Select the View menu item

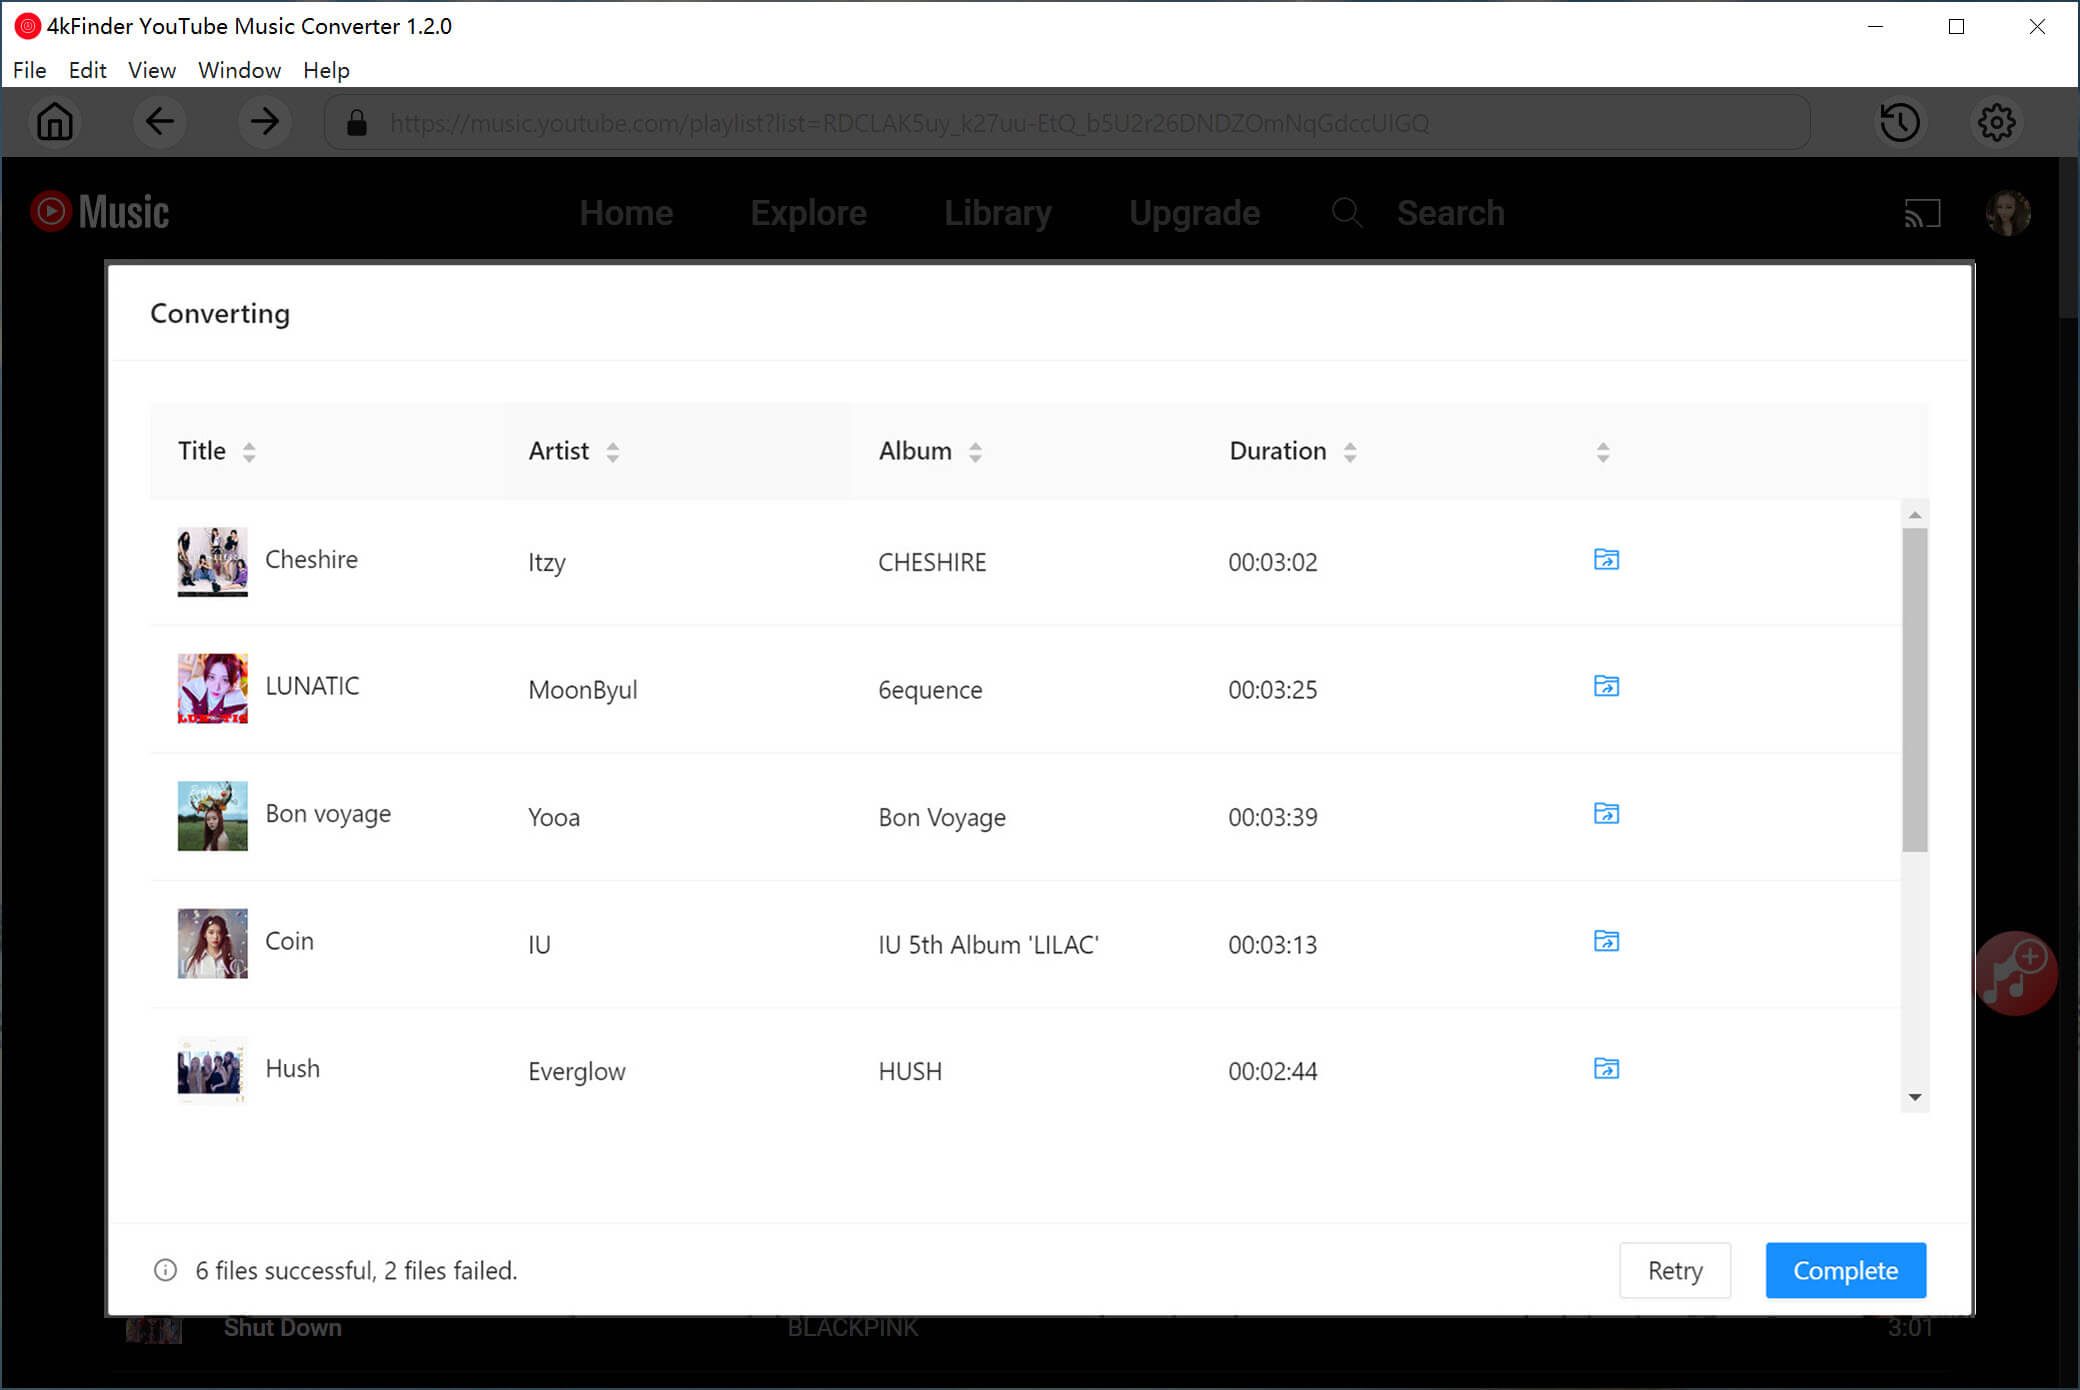tap(149, 70)
